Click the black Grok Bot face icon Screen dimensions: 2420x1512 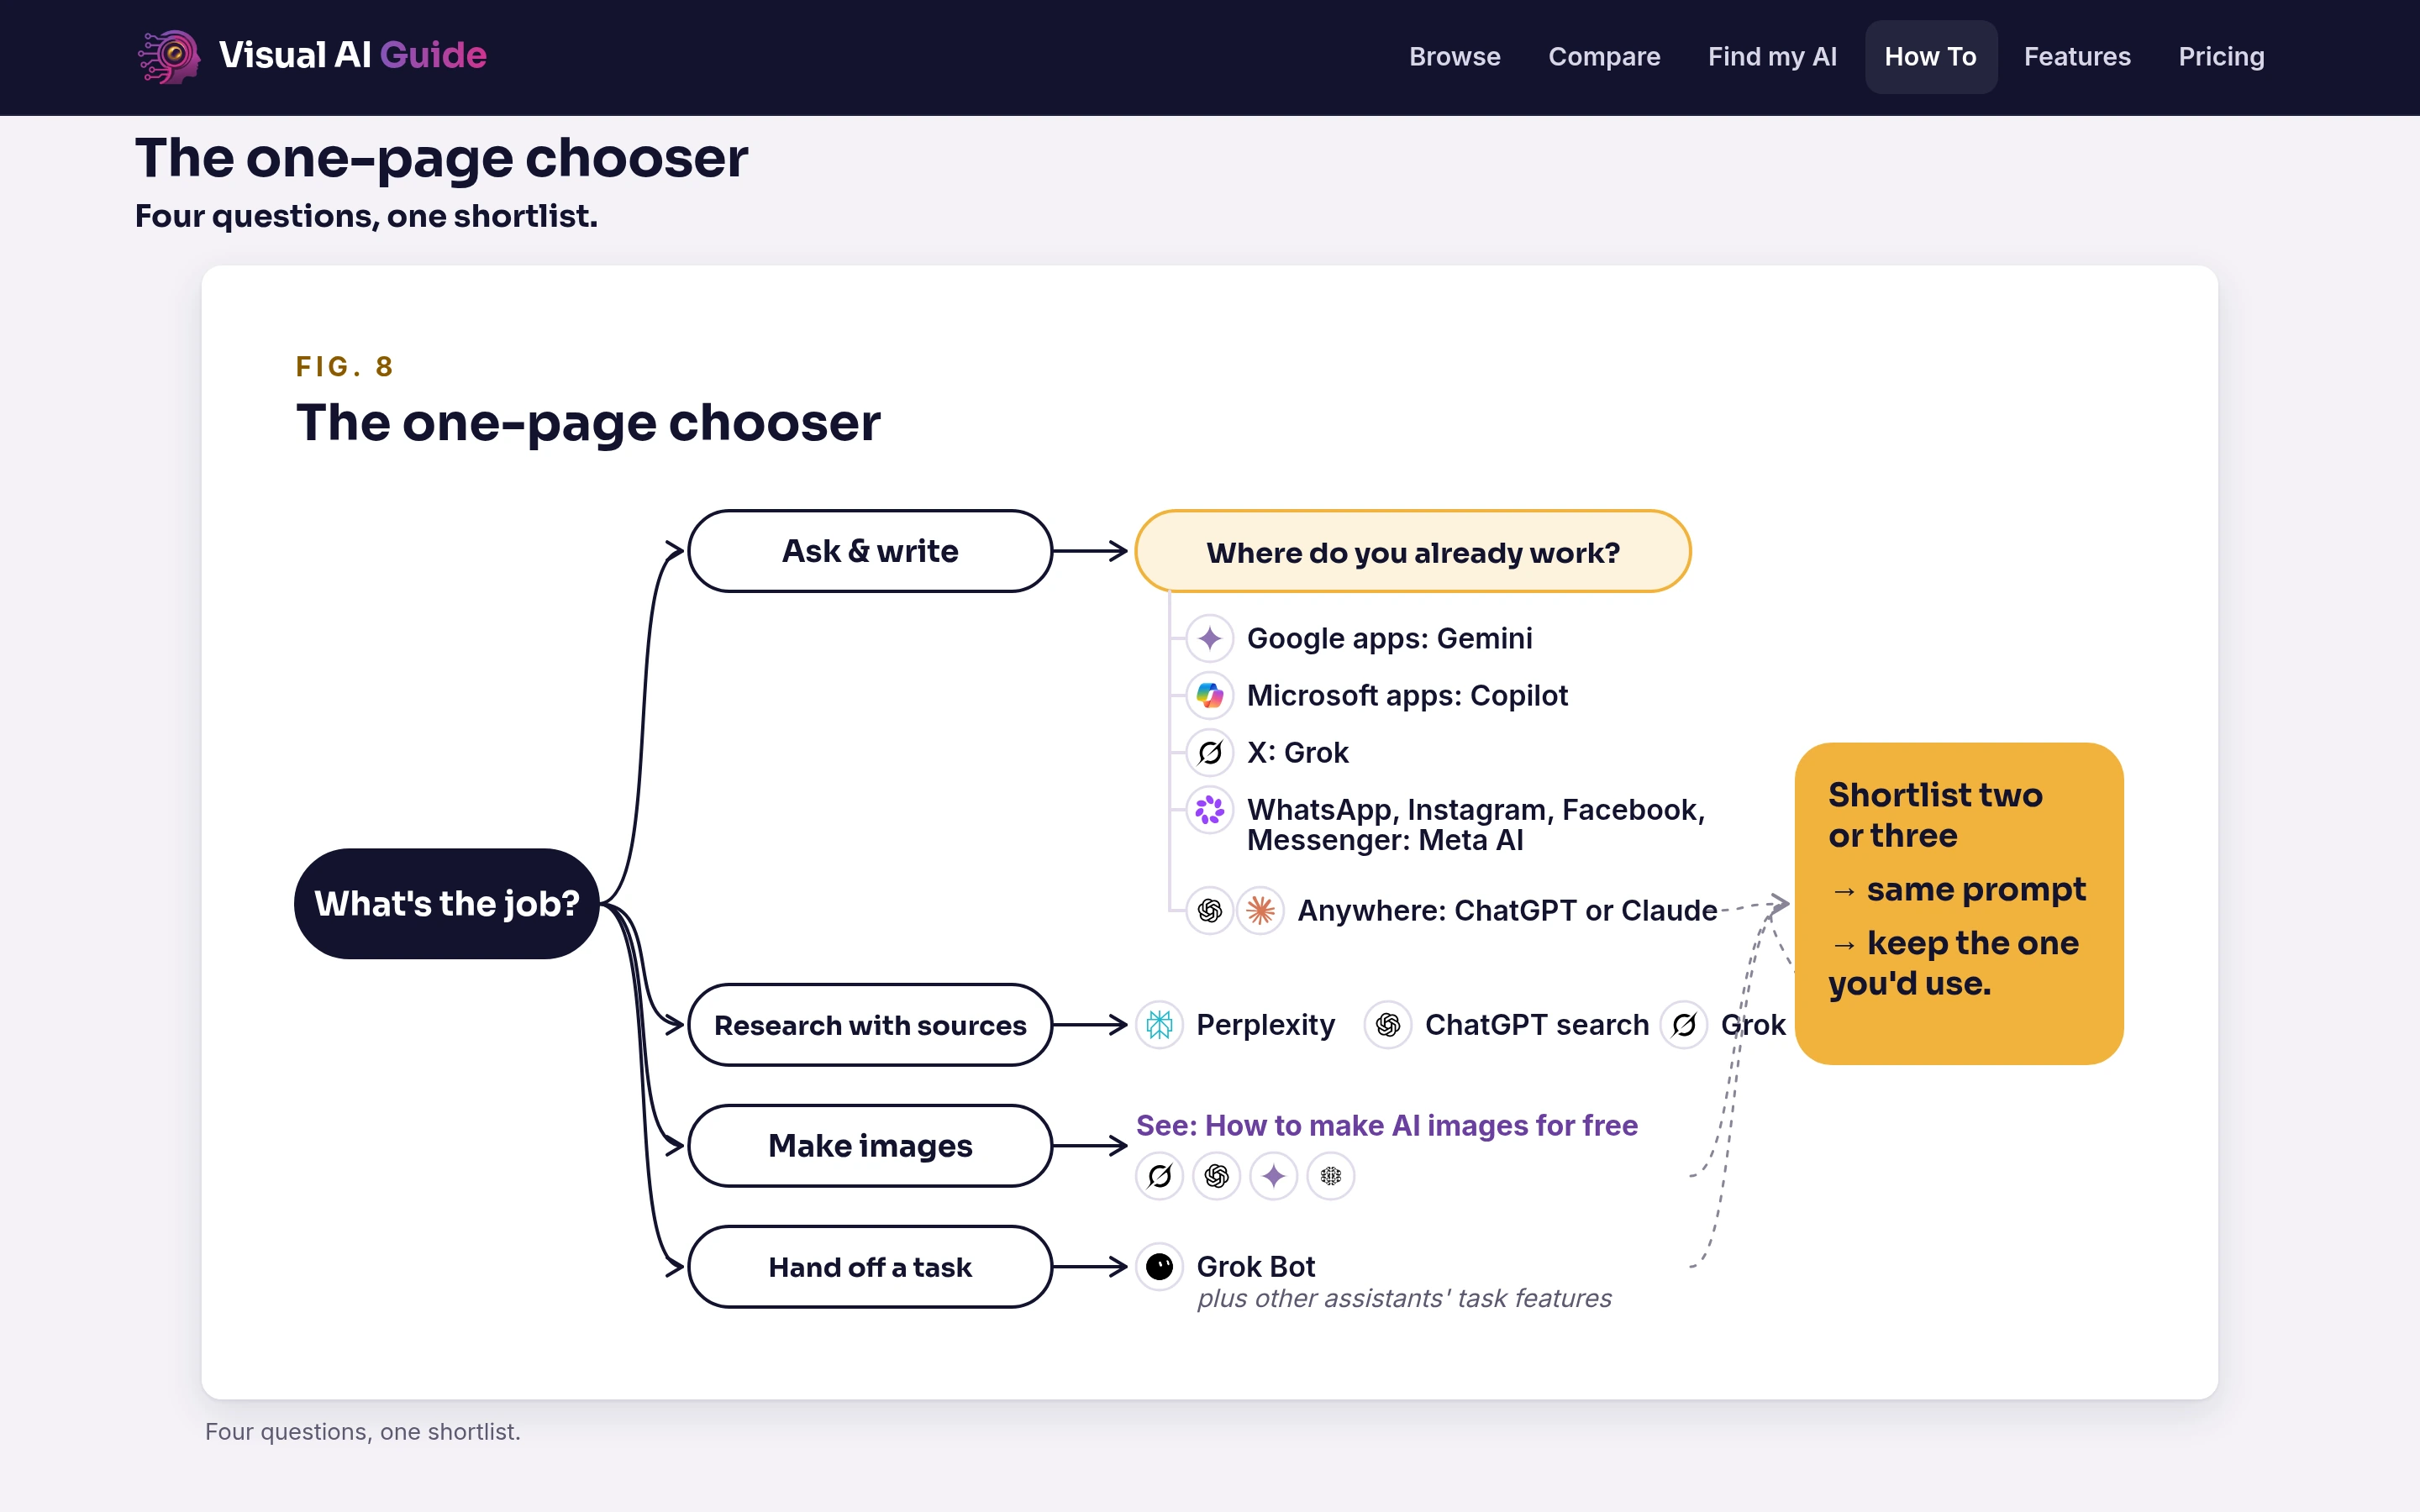[1159, 1267]
